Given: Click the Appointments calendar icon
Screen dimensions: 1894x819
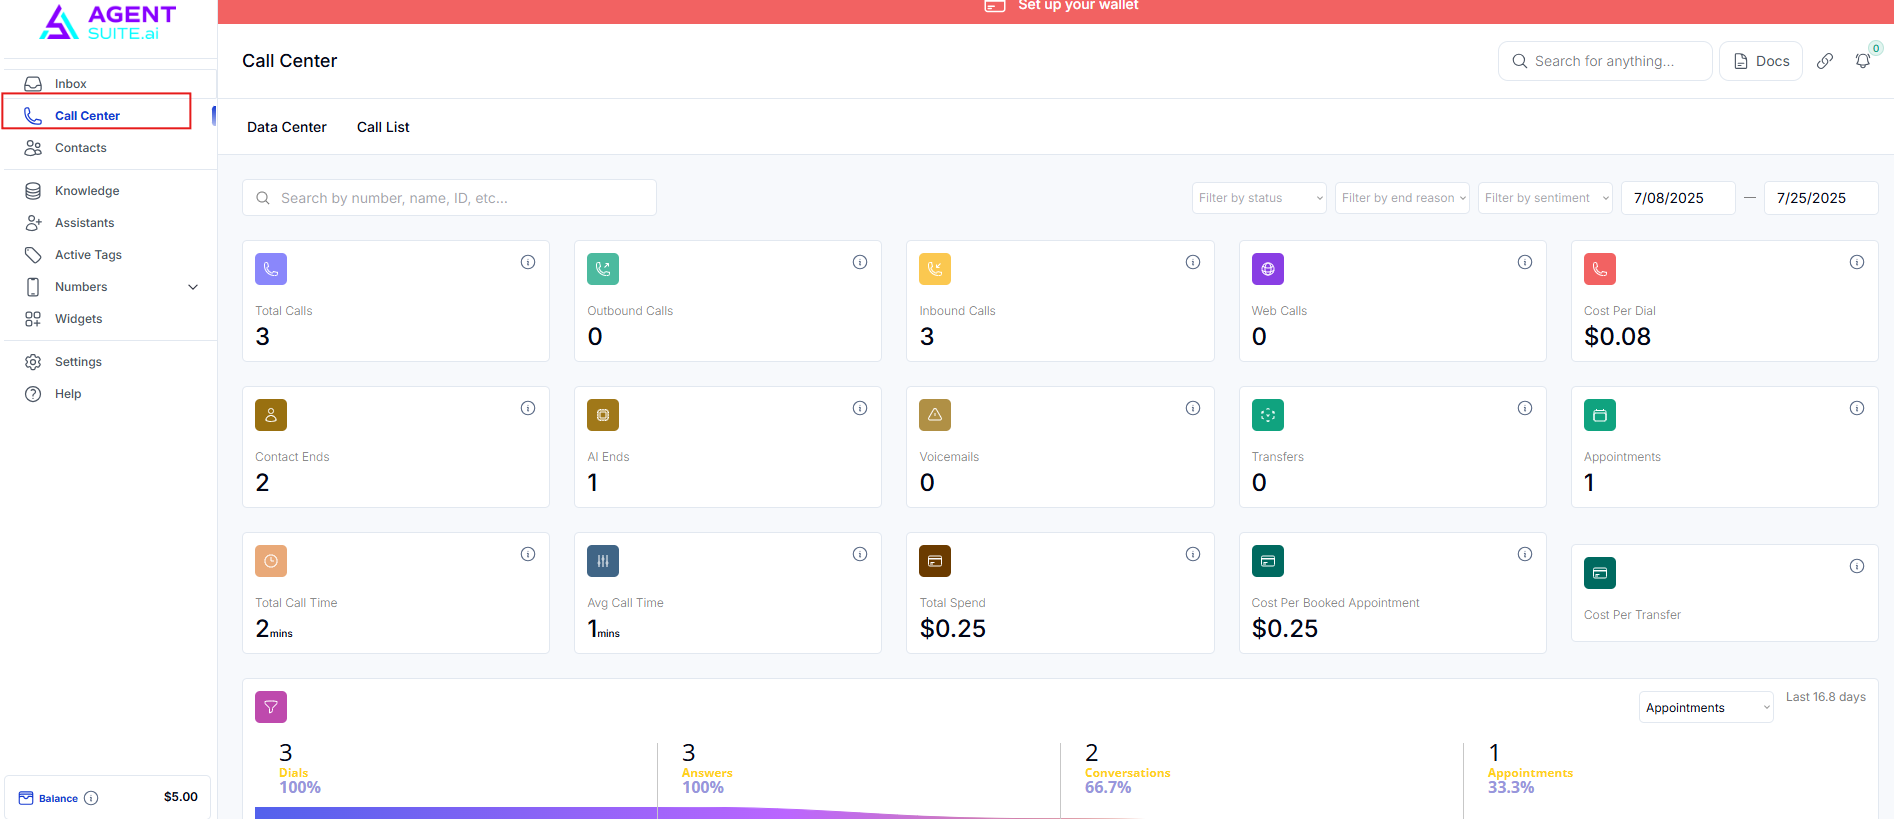Looking at the screenshot, I should point(1600,415).
